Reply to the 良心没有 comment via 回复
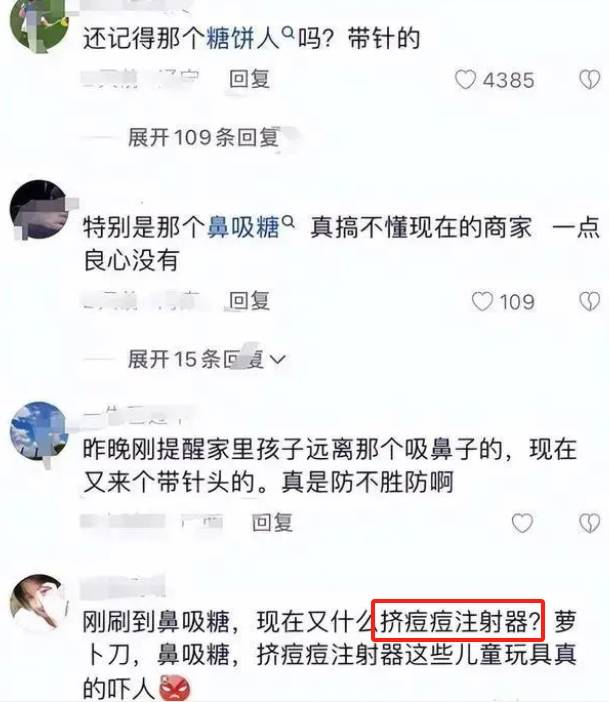The width and height of the screenshot is (609, 702). coord(249,300)
